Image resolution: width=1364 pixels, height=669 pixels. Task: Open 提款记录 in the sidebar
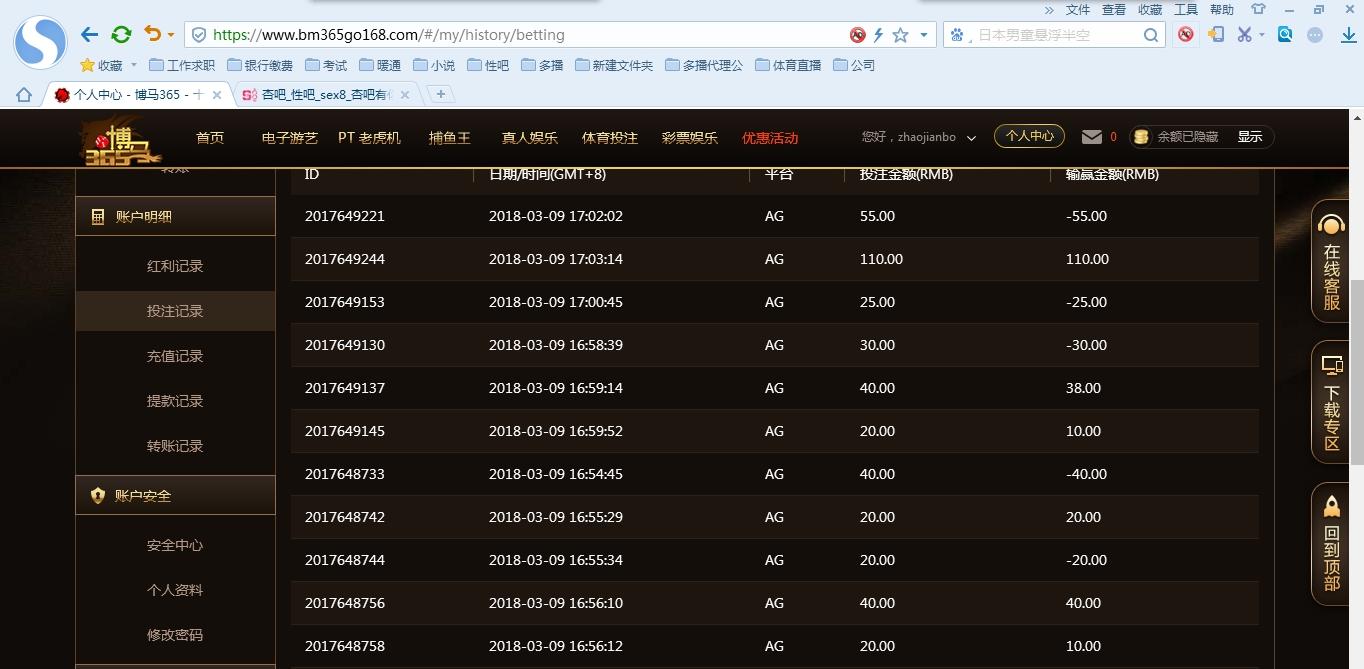(175, 401)
